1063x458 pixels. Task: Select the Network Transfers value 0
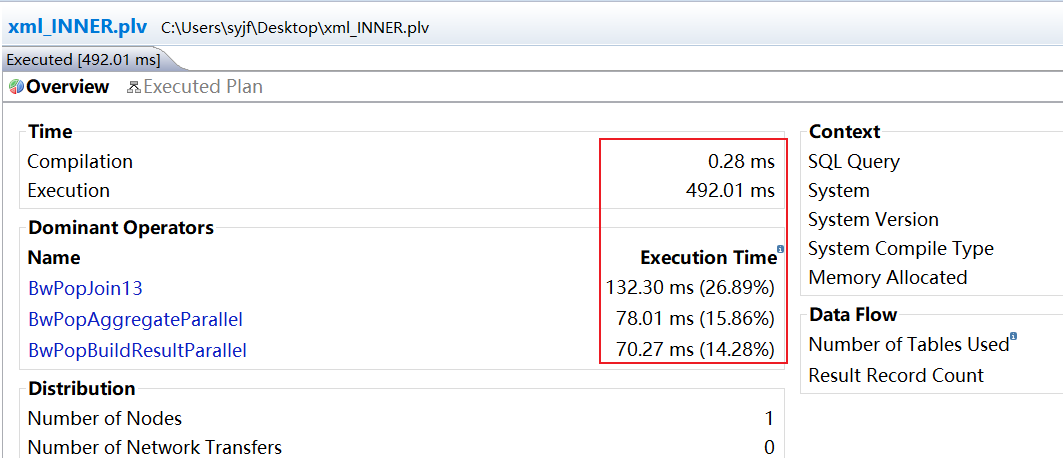pos(769,447)
